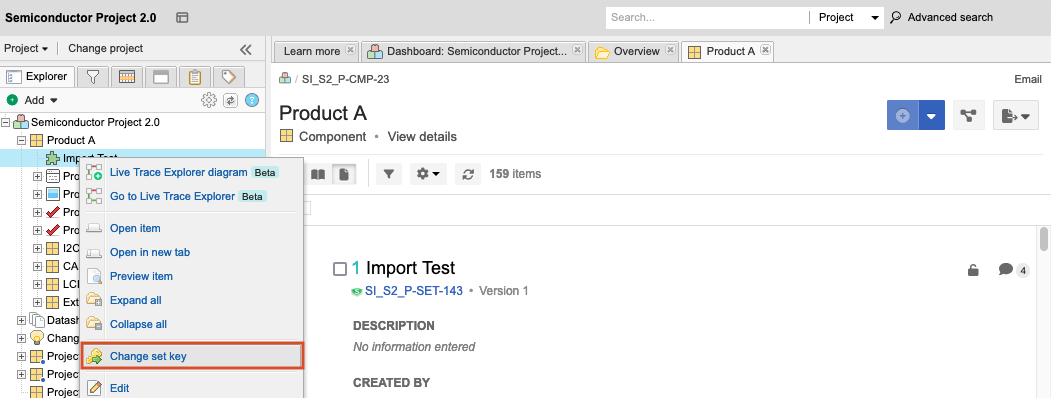
Task: Close the Learn more tab
Action: [350, 50]
